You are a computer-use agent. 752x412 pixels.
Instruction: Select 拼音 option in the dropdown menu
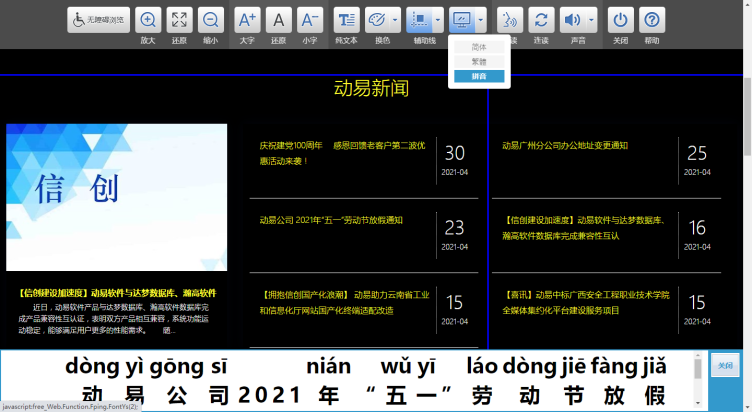[479, 76]
